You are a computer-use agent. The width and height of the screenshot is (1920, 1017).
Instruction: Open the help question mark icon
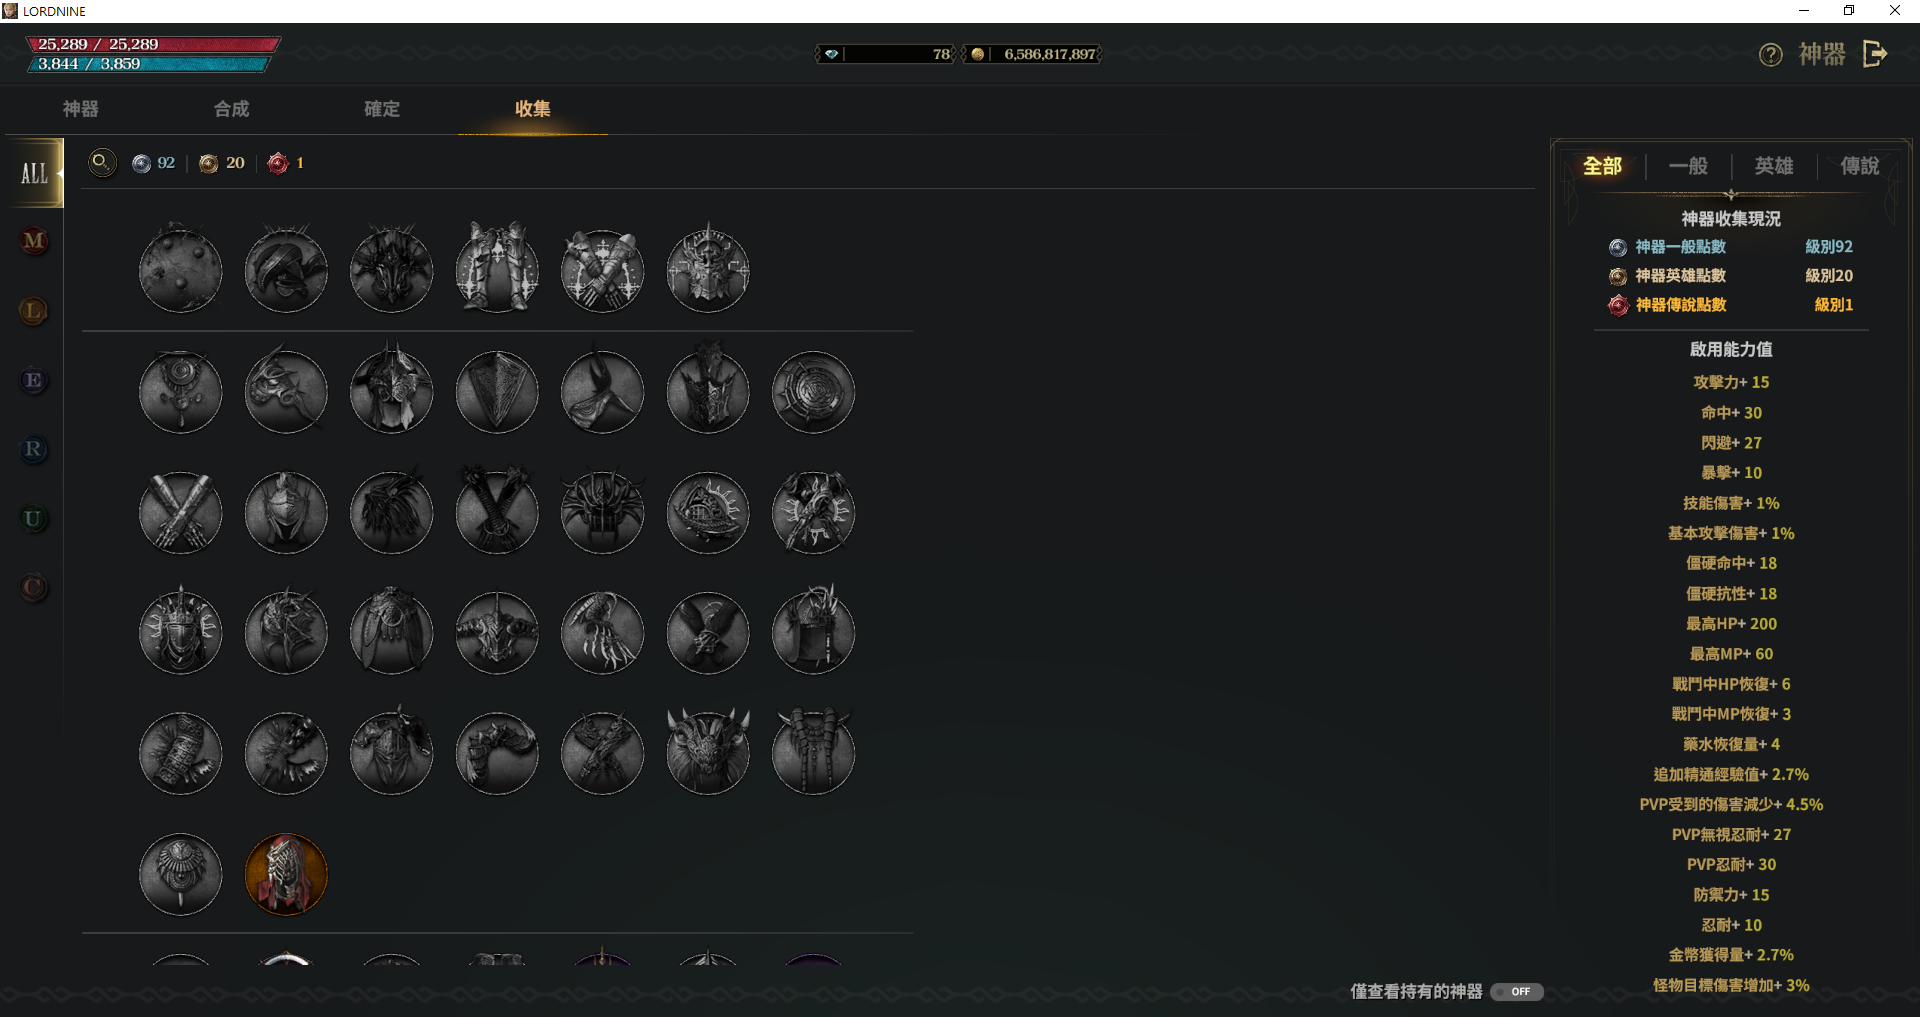(x=1770, y=55)
